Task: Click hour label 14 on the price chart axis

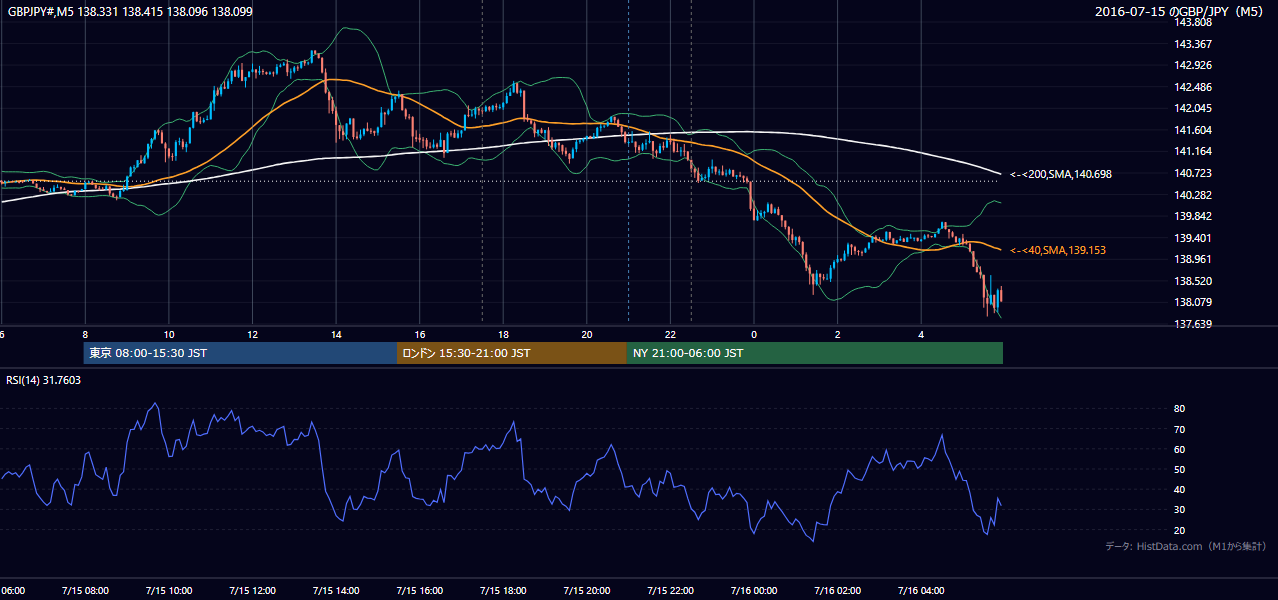Action: tap(337, 334)
